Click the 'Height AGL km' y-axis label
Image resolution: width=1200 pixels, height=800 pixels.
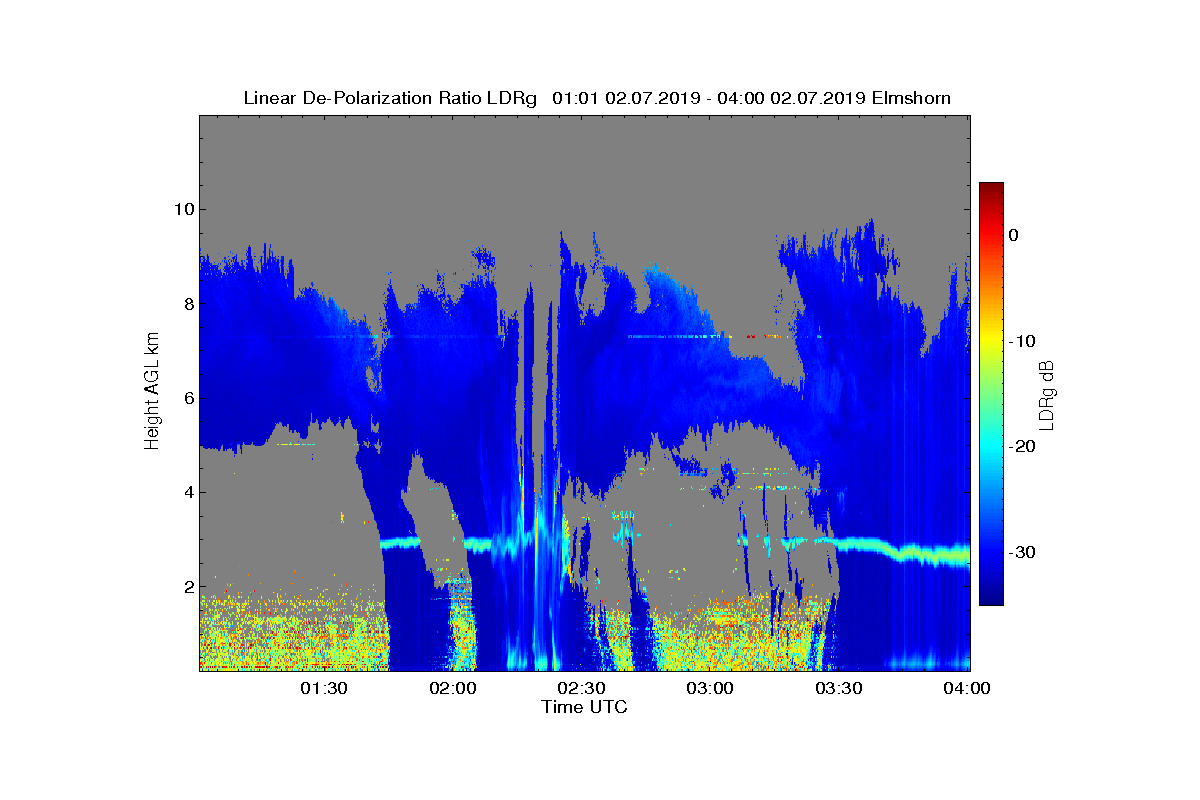click(152, 393)
